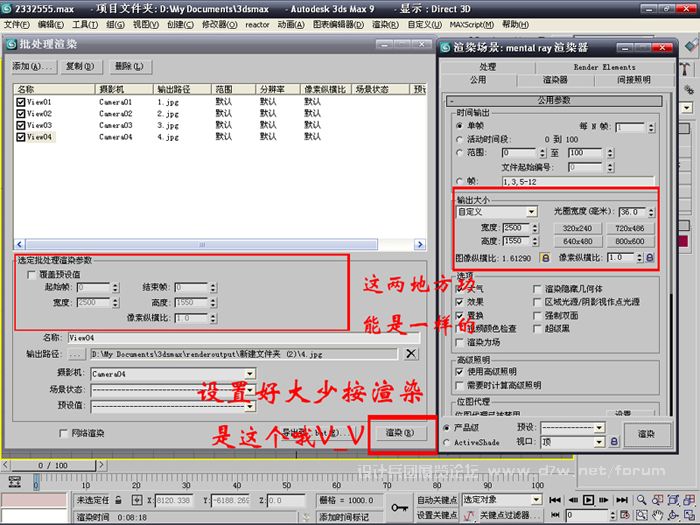Image resolution: width=700 pixels, height=525 pixels.
Task: Clear the output path with X button
Action: (411, 354)
